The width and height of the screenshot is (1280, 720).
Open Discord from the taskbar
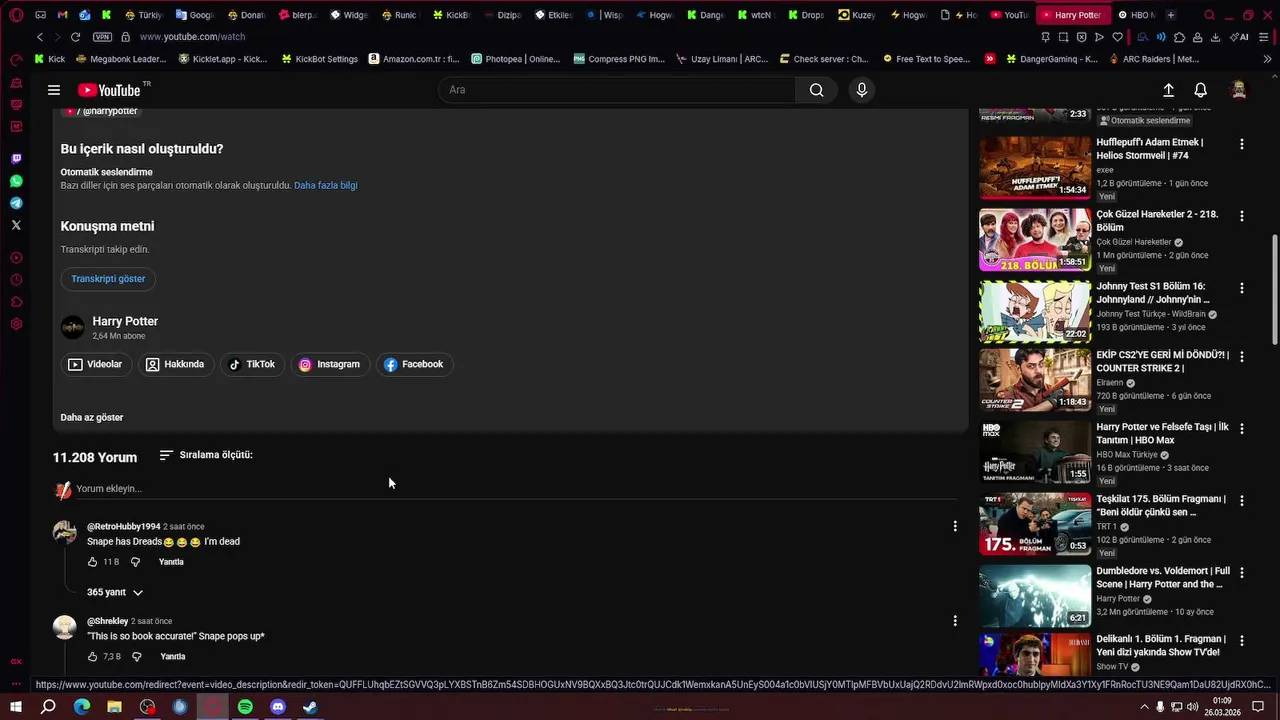[x=278, y=707]
